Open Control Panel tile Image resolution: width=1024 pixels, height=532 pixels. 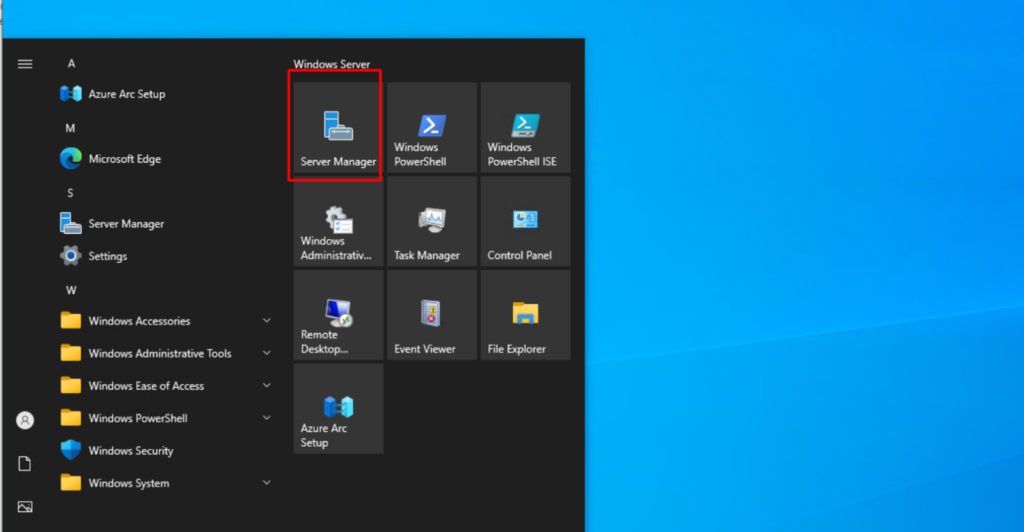[525, 223]
